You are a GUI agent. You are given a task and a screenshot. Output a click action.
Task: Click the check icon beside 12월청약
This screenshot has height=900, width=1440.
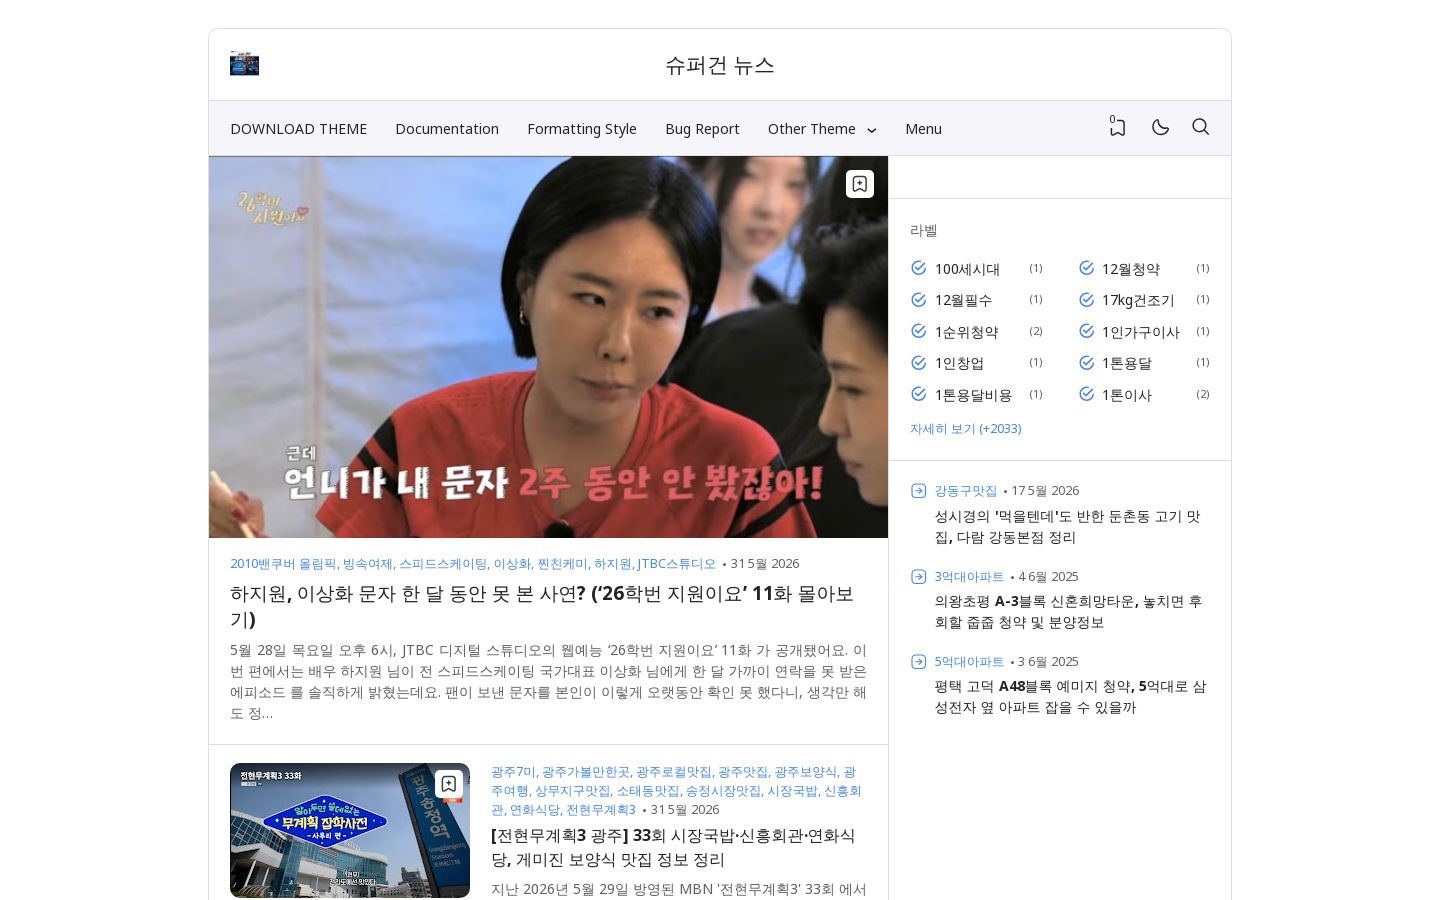pyautogui.click(x=1086, y=268)
